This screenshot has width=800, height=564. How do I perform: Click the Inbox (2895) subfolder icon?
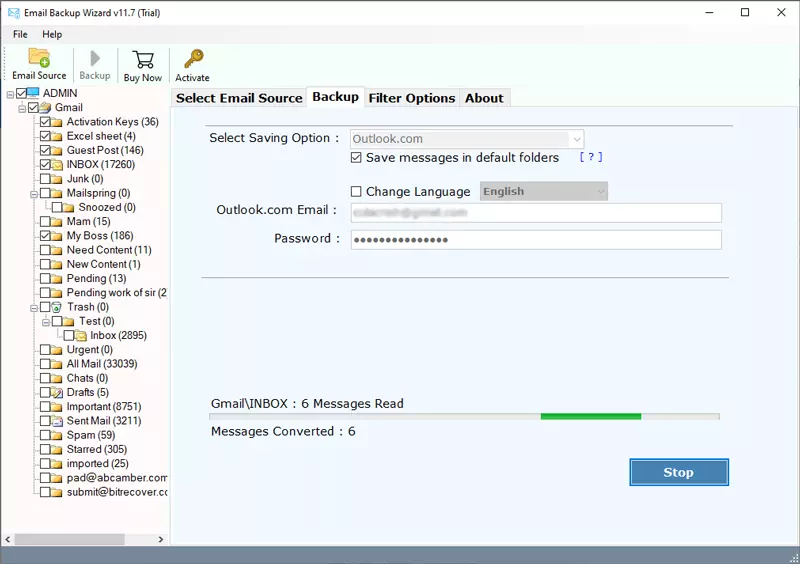click(81, 335)
